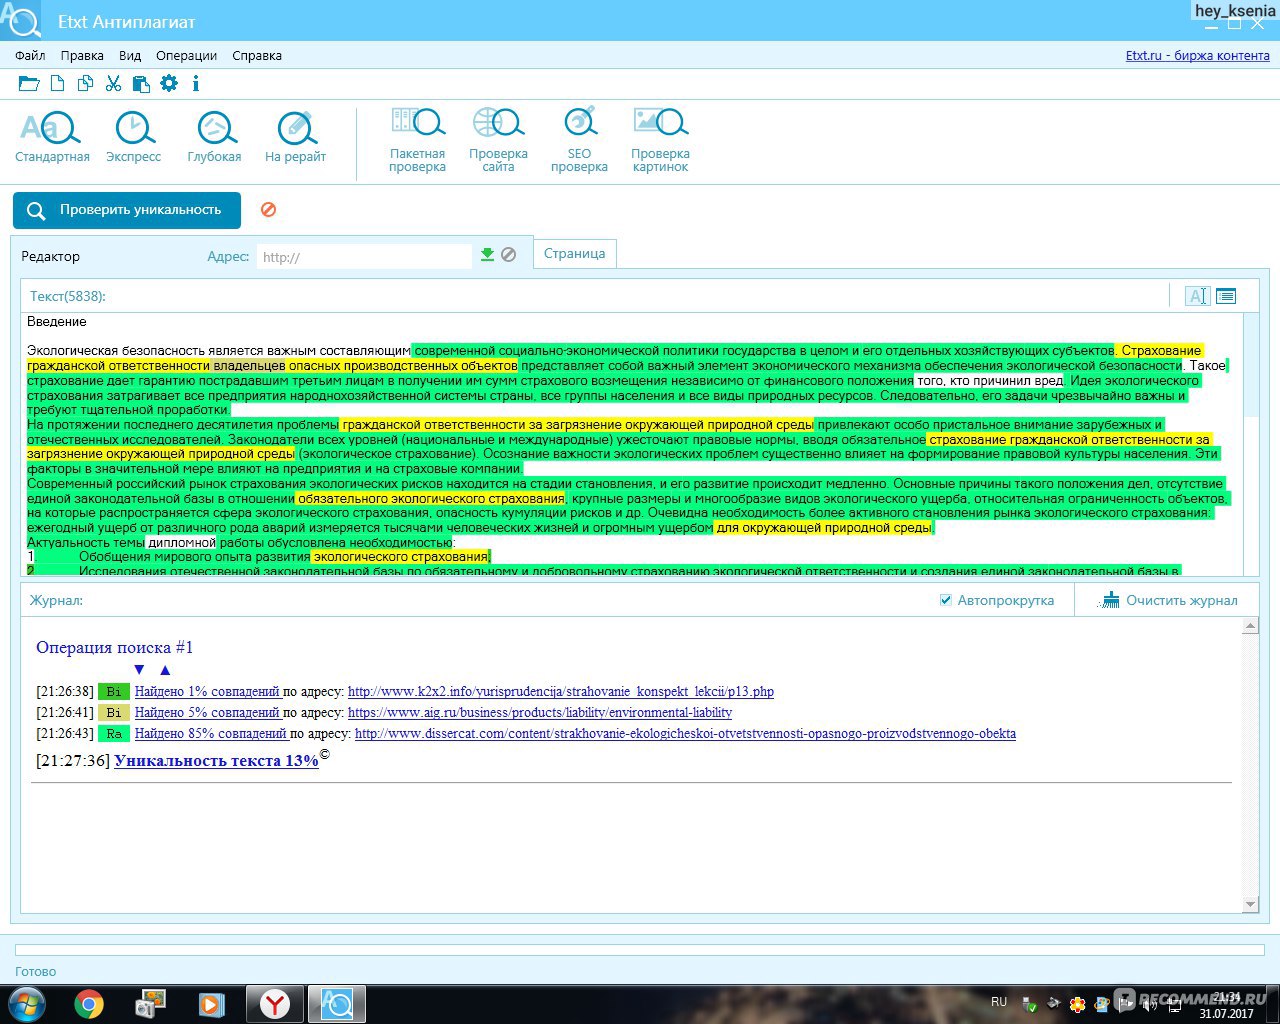Switch to the list view mode icon
The width and height of the screenshot is (1280, 1024).
(x=1226, y=296)
